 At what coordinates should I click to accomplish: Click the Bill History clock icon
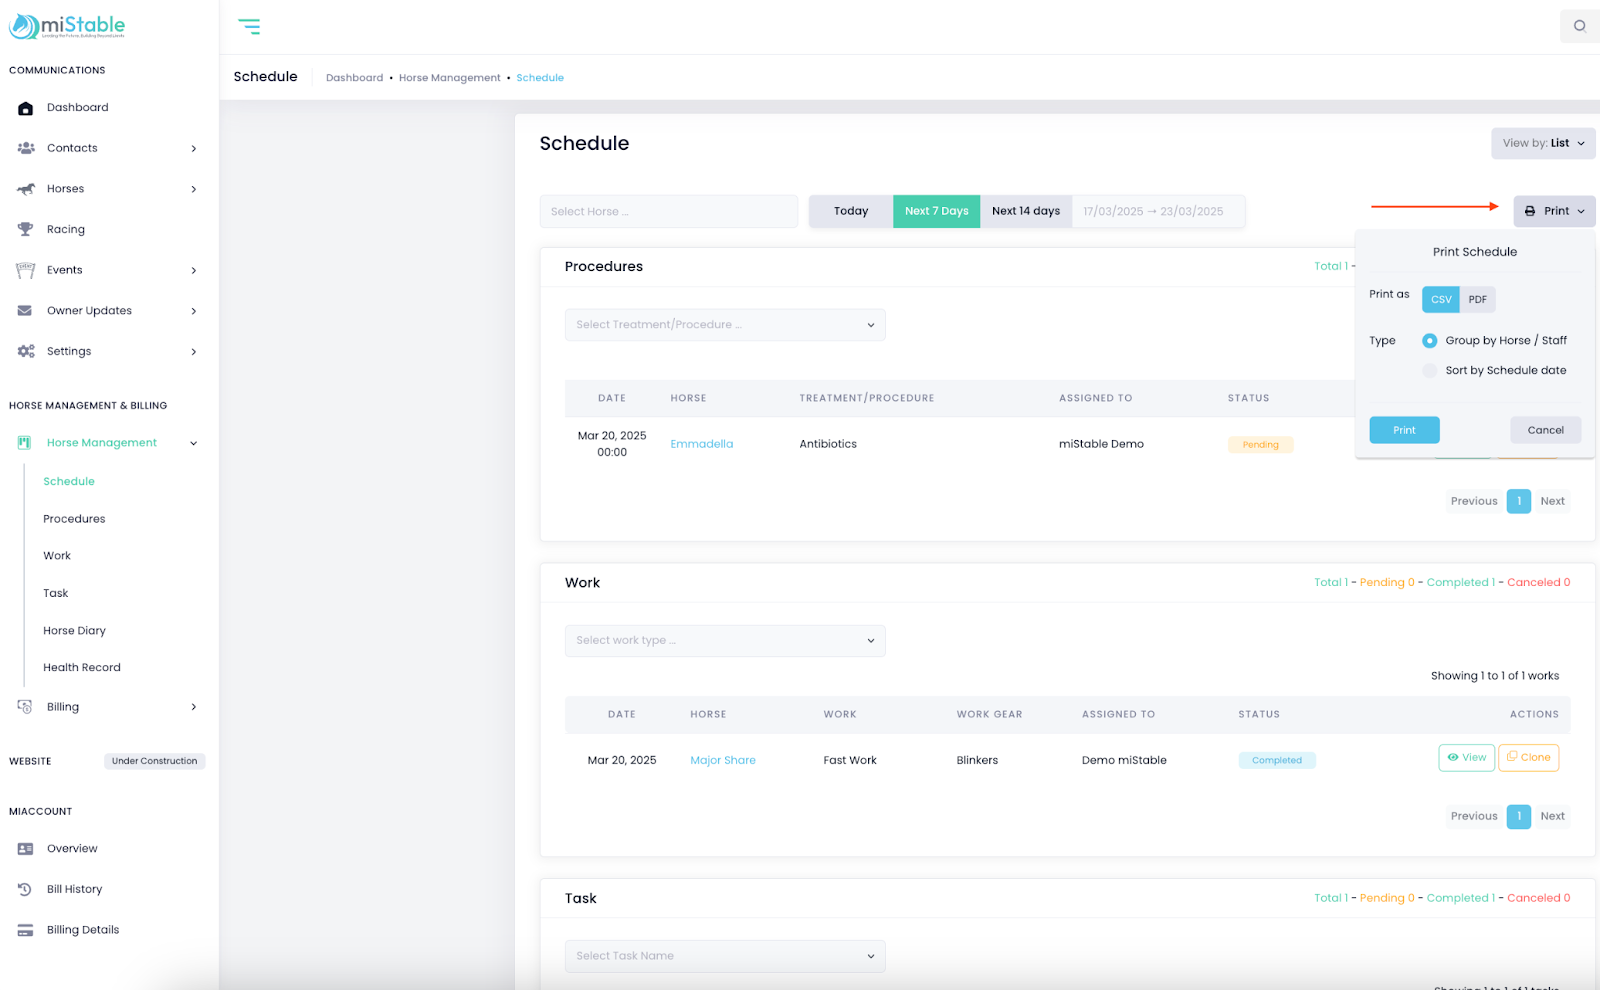pos(26,889)
